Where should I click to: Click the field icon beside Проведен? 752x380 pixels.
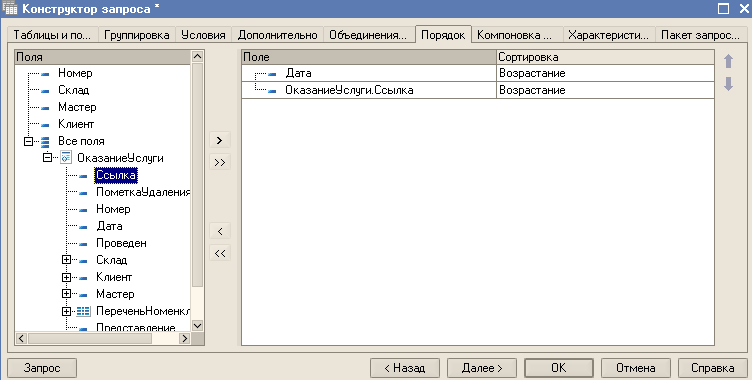click(83, 244)
